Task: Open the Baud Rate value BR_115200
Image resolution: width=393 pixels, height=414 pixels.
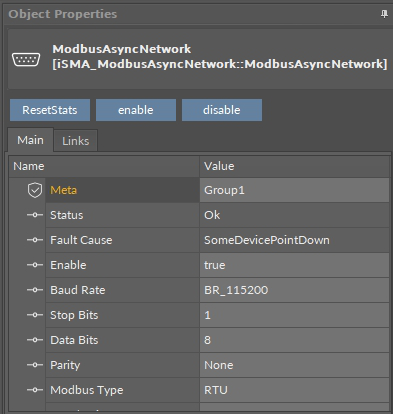Action: 294,290
